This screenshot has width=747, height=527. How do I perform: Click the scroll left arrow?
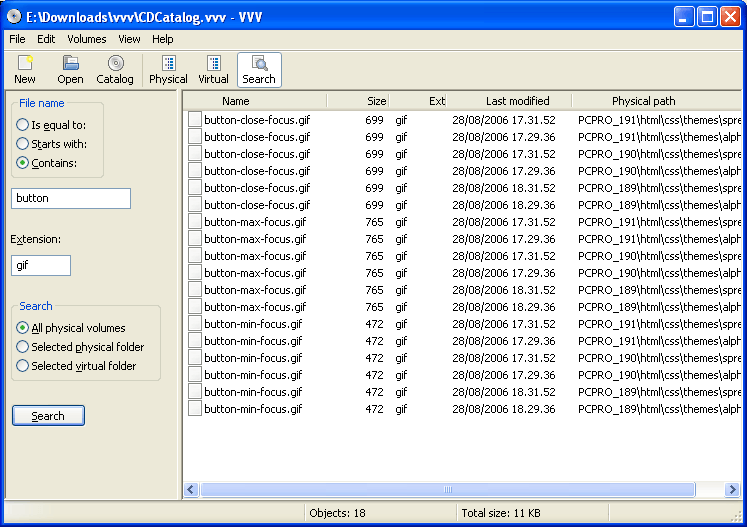tap(192, 489)
